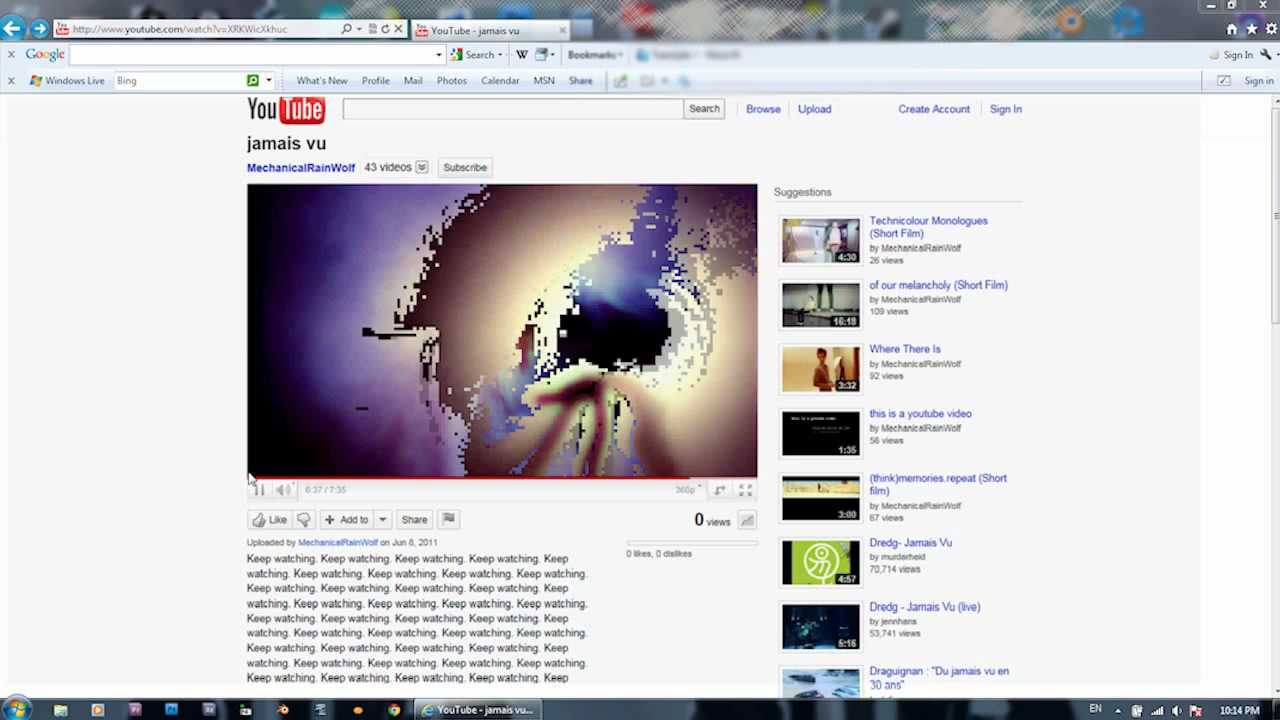The image size is (1280, 720).
Task: Show video statistics next to views
Action: click(x=747, y=520)
